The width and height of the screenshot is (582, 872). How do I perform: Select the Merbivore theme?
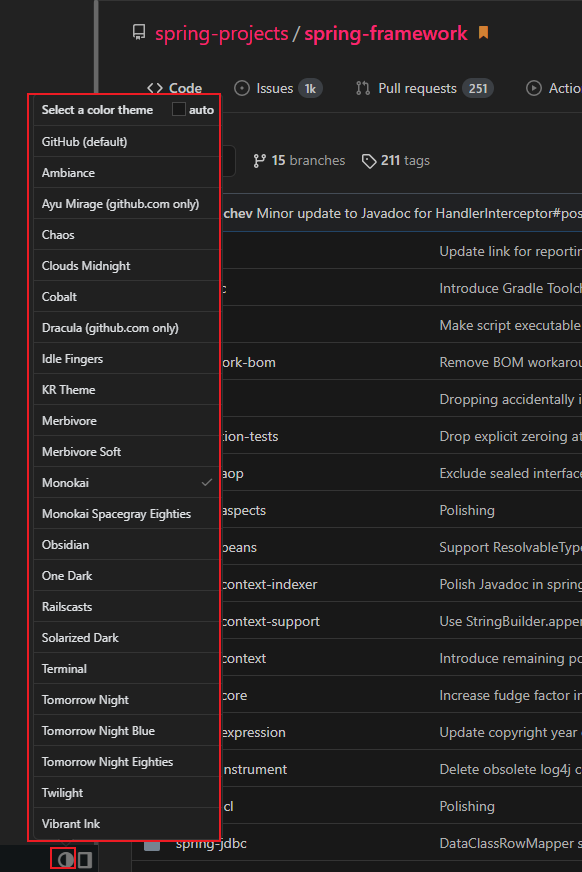pyautogui.click(x=126, y=420)
